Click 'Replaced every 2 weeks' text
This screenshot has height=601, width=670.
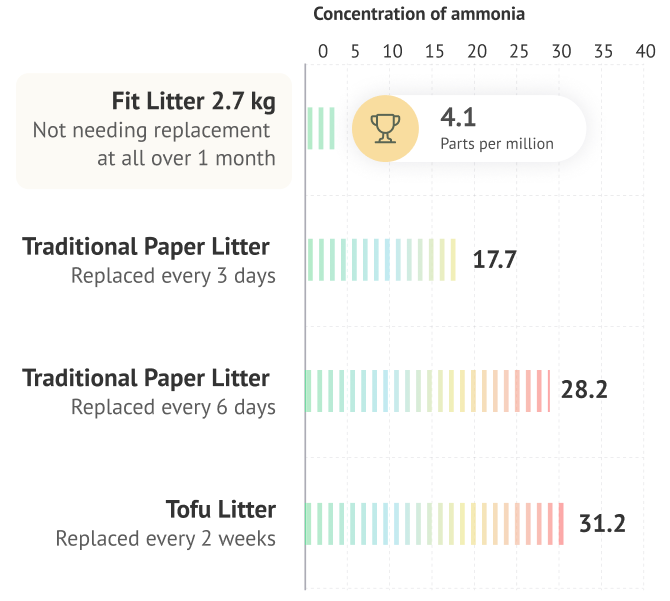tap(166, 539)
